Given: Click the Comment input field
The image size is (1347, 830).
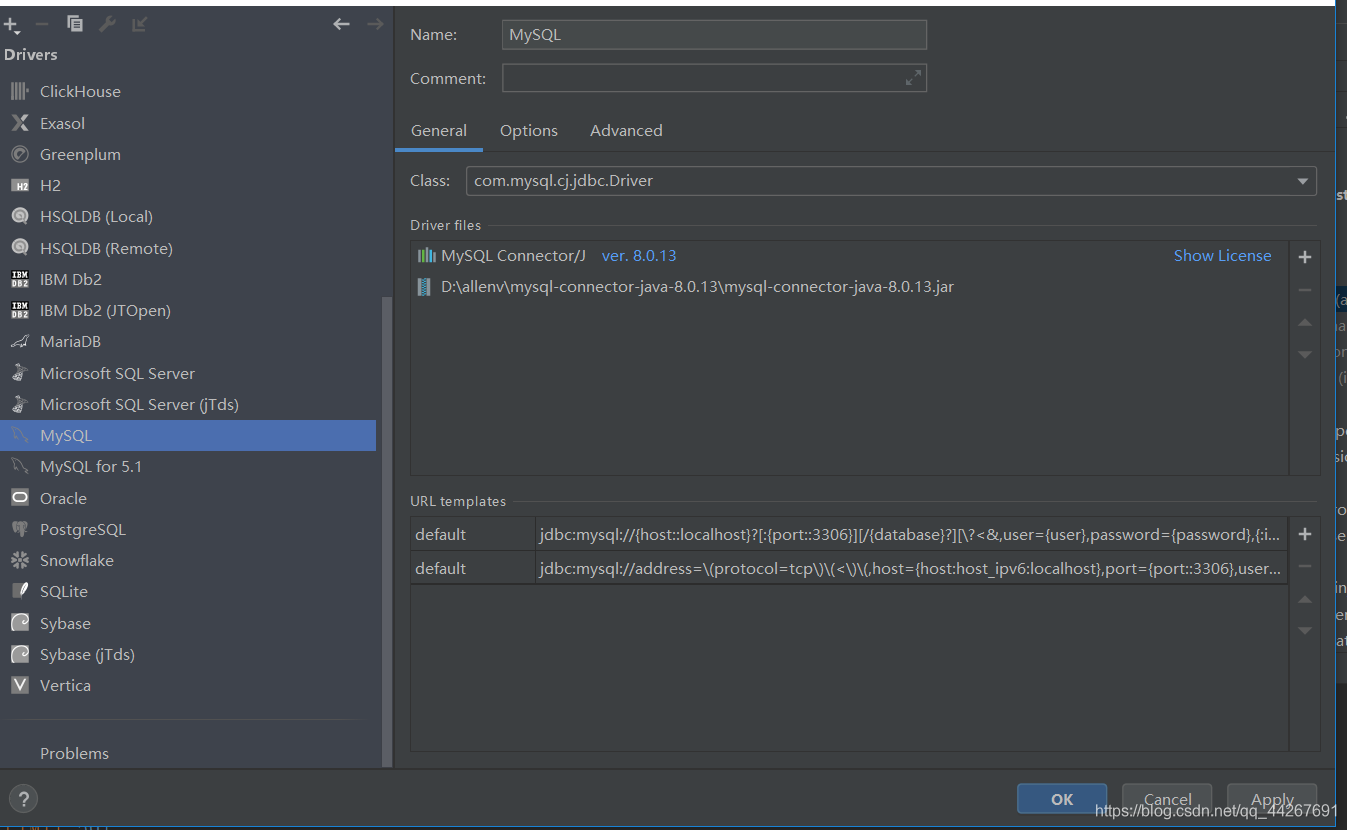Looking at the screenshot, I should [714, 78].
